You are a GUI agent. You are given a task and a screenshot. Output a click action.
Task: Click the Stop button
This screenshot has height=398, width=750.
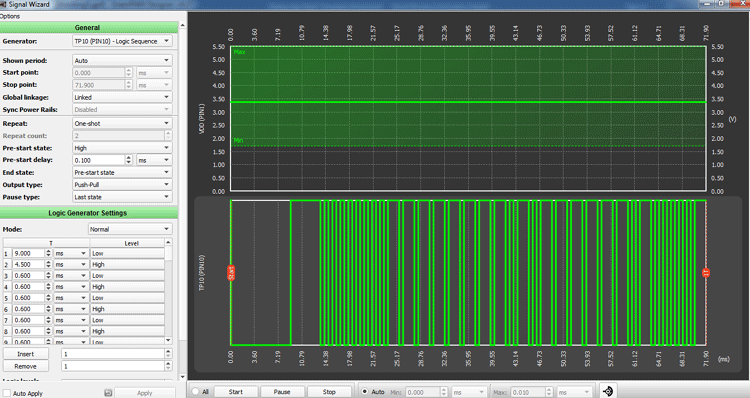tap(329, 392)
